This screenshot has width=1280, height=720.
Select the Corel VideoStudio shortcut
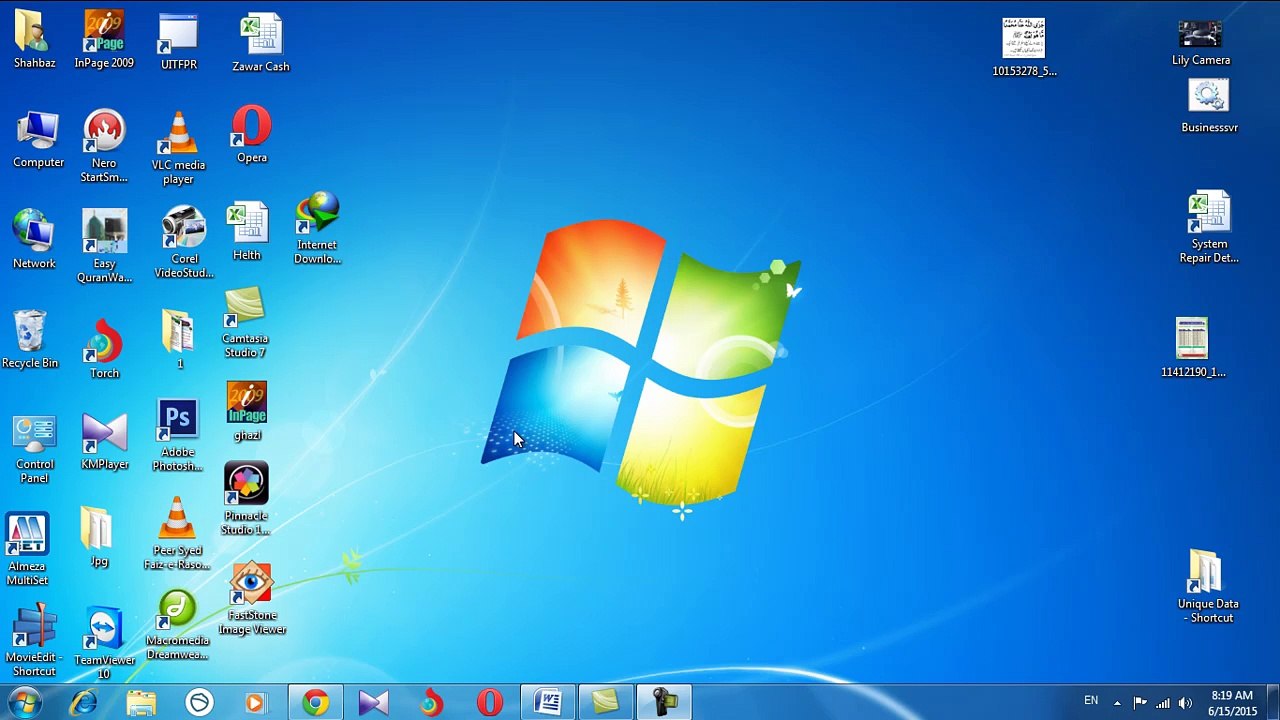click(184, 242)
